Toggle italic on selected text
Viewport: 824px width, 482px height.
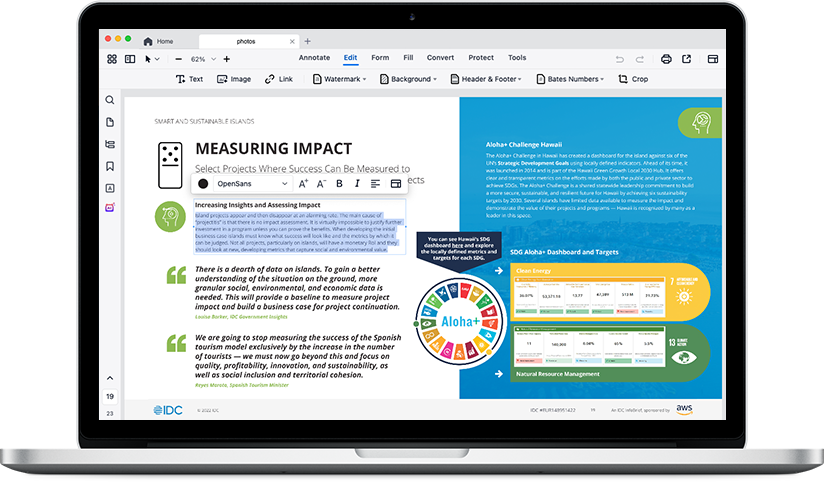357,183
